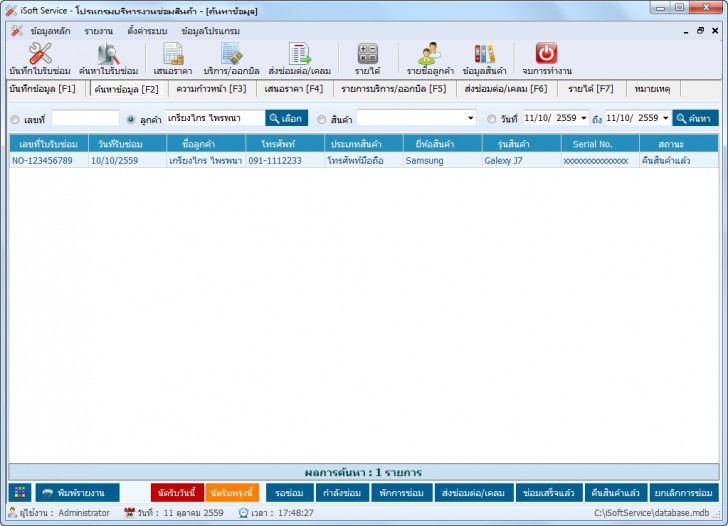Click the clock icon in status bar
The height and width of the screenshot is (526, 728).
[x=243, y=513]
